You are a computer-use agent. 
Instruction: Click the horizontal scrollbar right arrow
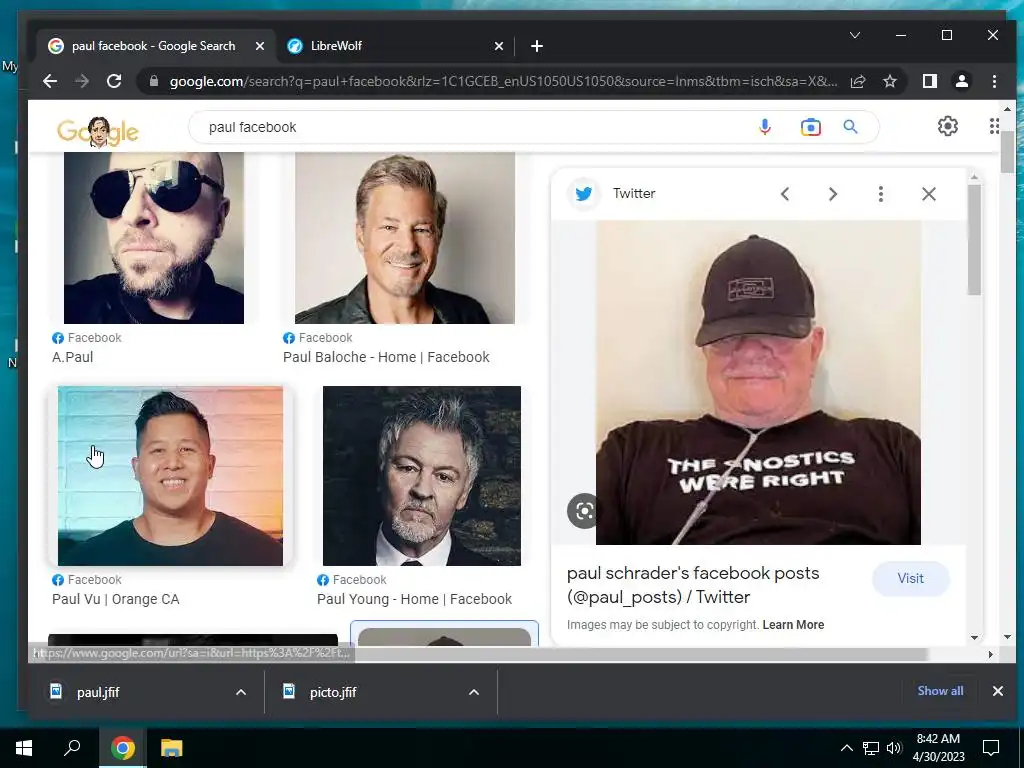point(991,654)
